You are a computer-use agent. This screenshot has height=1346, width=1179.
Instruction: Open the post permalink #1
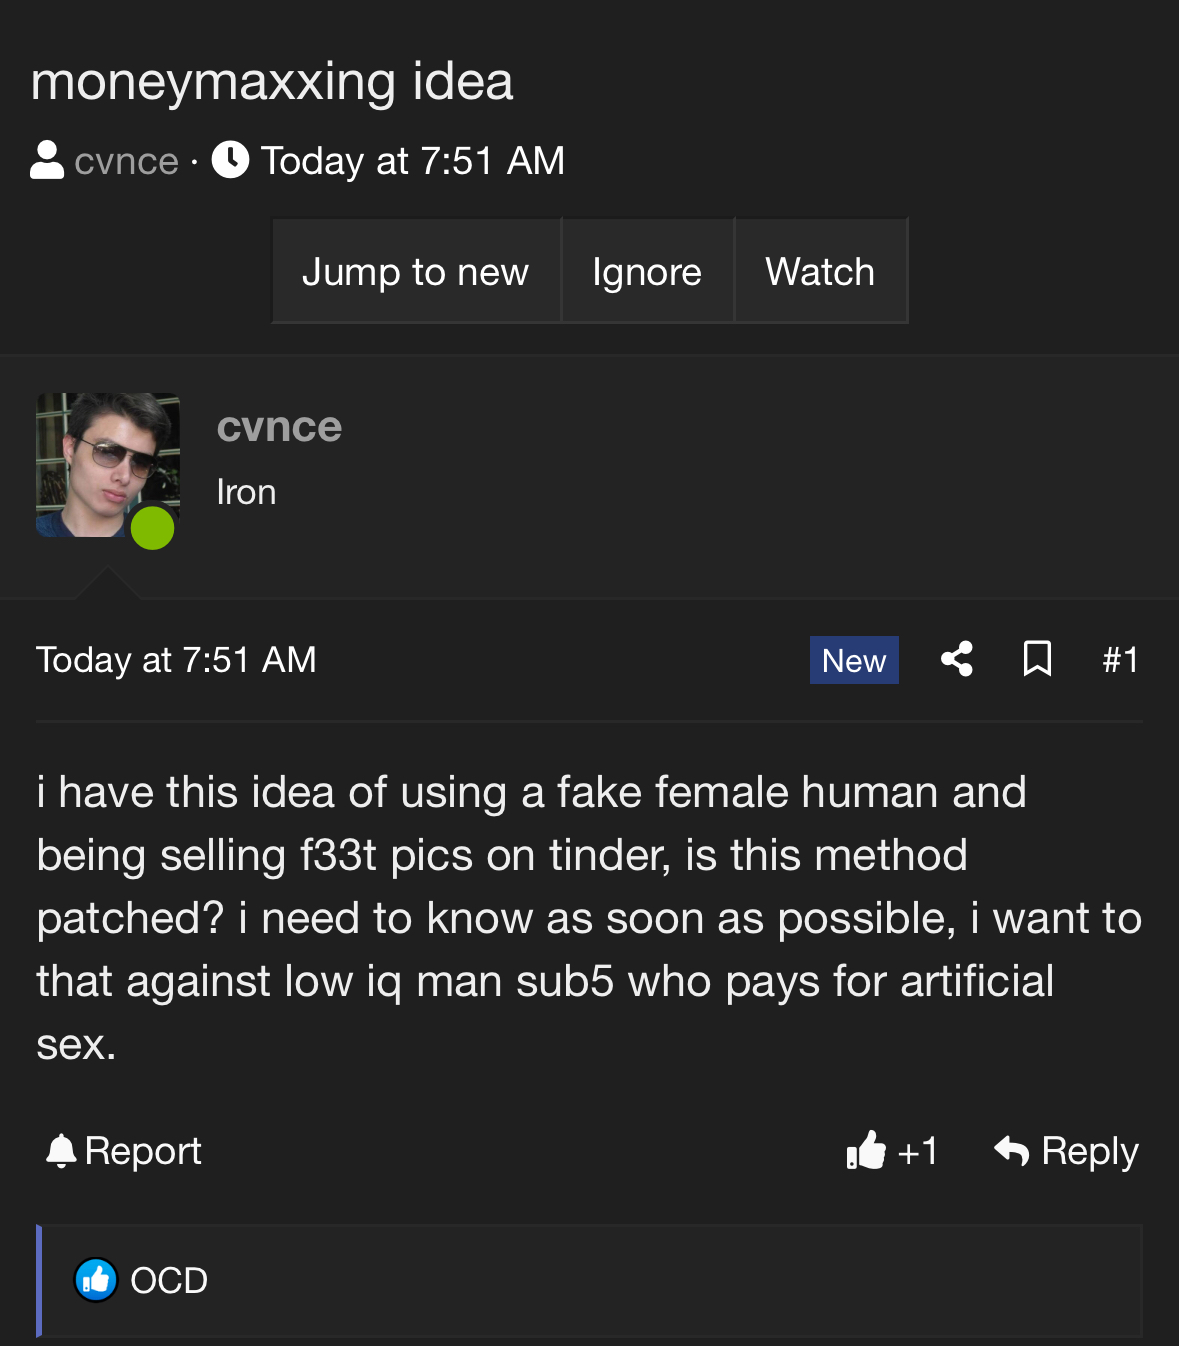click(1120, 660)
